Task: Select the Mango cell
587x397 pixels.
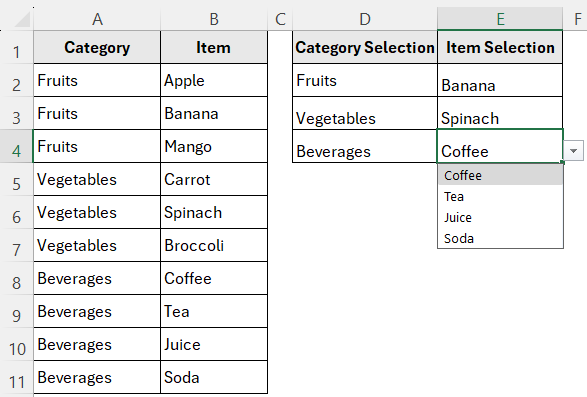Action: 214,146
